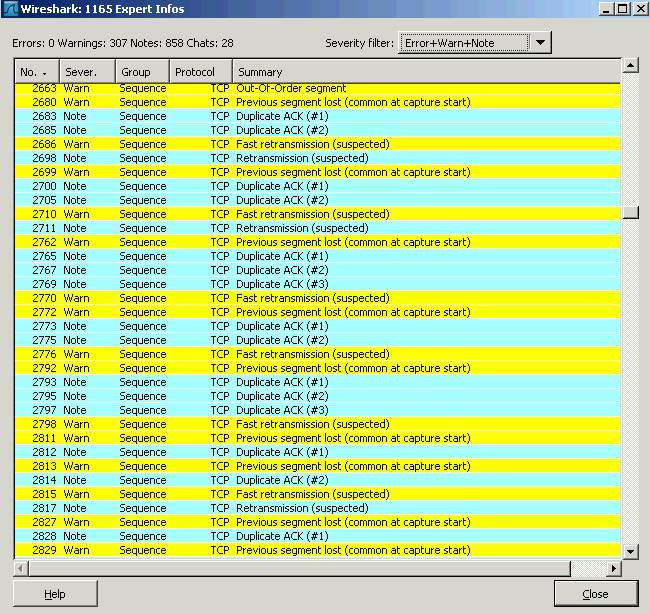
Task: Select row 2699 Previous segment lost
Action: pyautogui.click(x=318, y=172)
